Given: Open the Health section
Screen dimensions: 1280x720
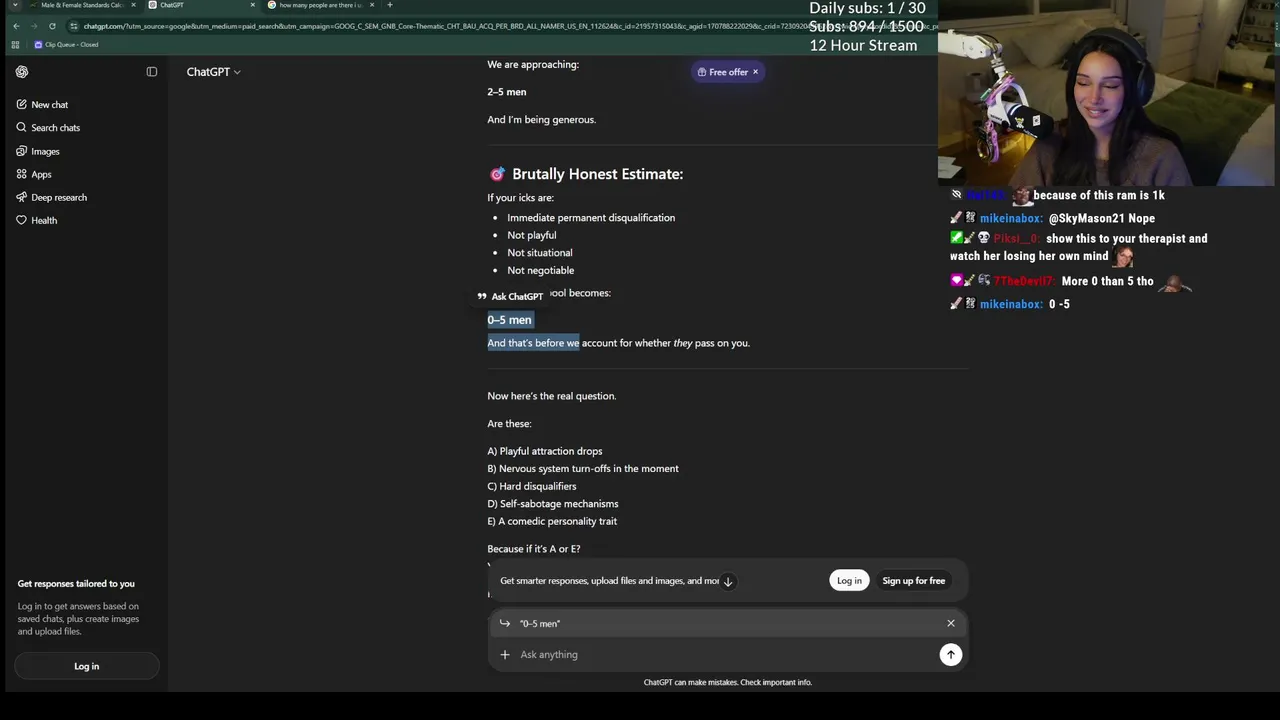Looking at the screenshot, I should (x=36, y=220).
